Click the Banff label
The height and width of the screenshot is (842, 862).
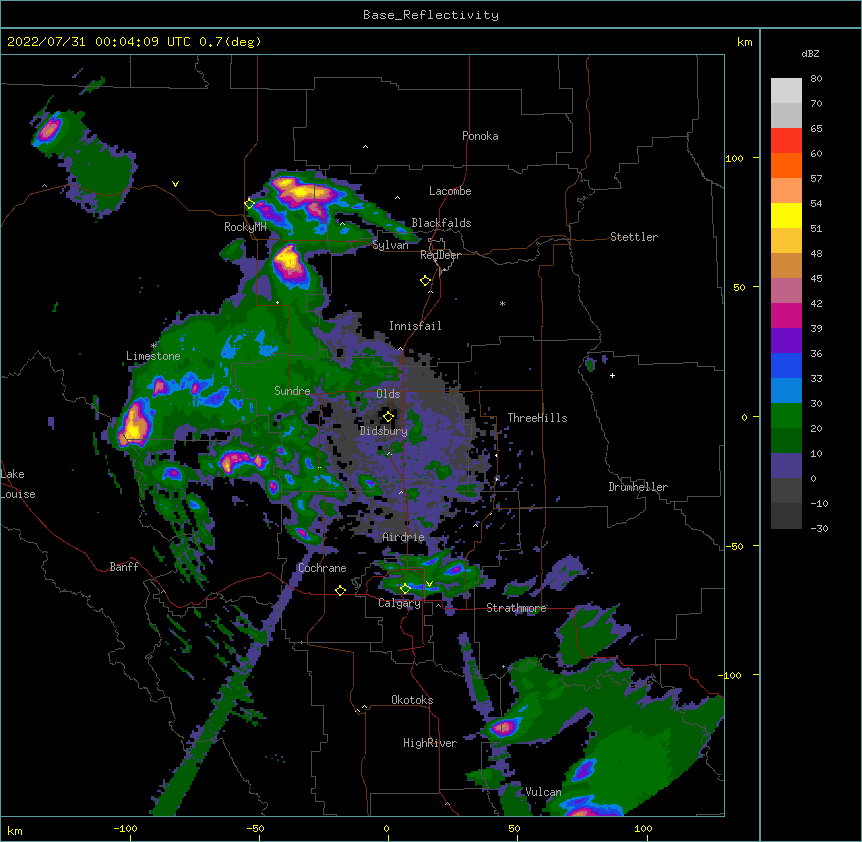tap(124, 567)
